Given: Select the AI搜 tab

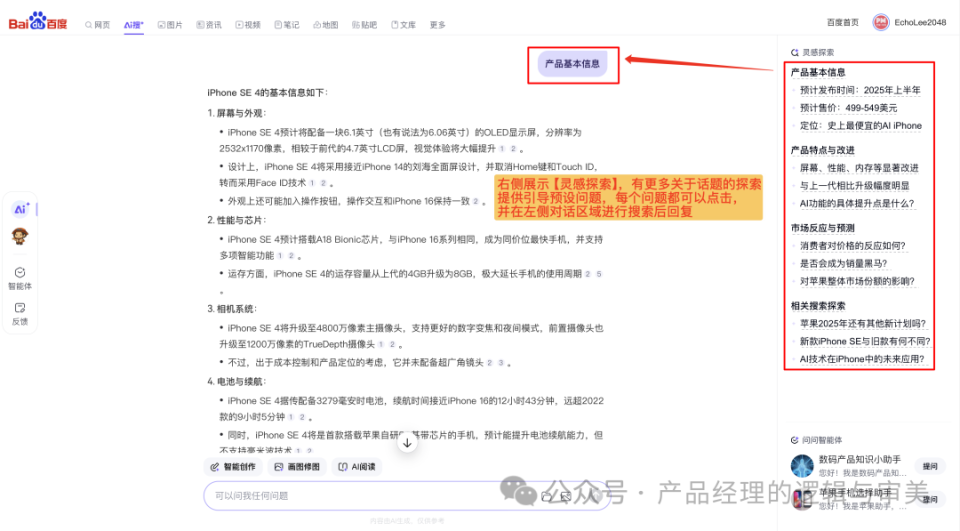Looking at the screenshot, I should [133, 25].
